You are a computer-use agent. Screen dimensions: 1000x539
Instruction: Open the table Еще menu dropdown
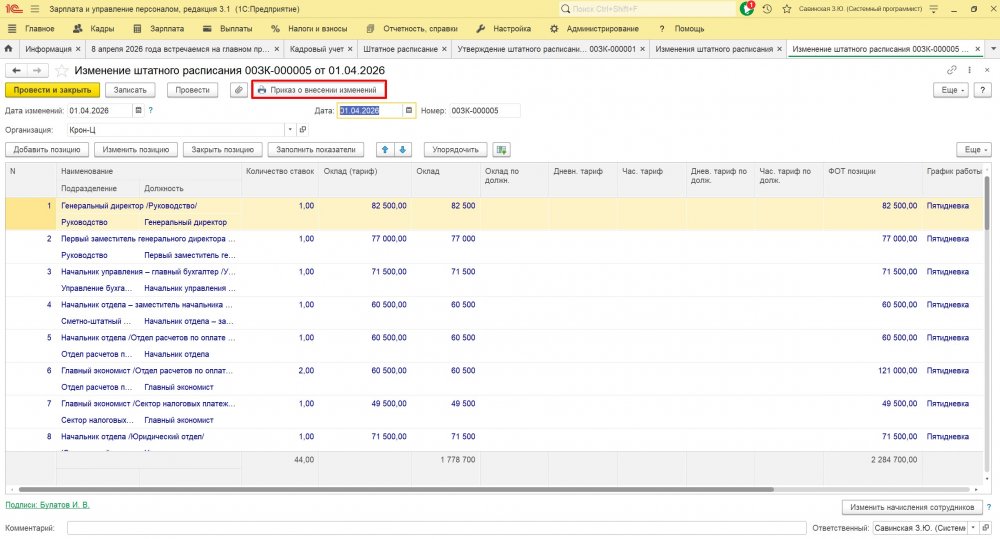(x=974, y=149)
